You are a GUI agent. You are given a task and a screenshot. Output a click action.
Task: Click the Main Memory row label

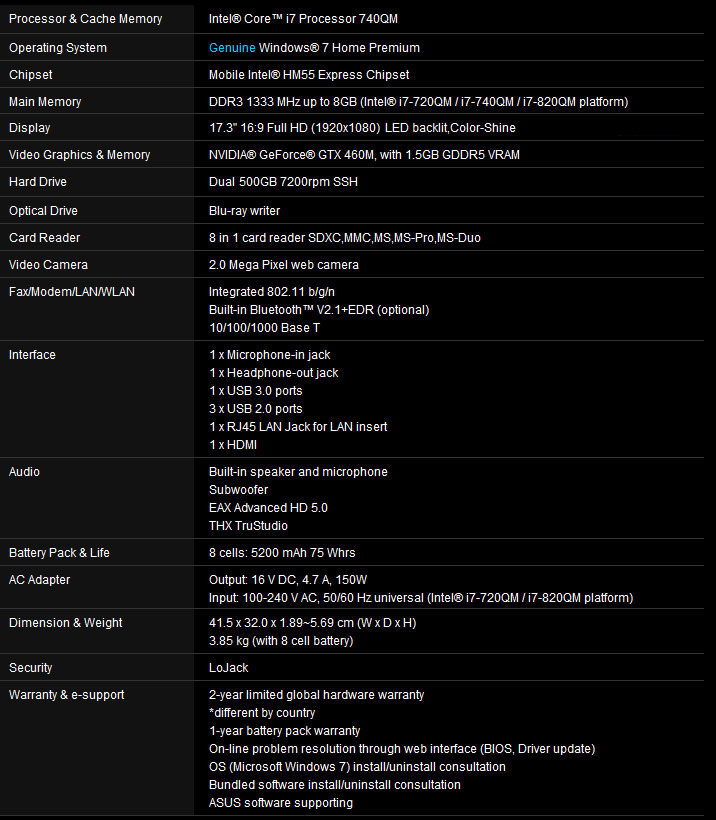(45, 102)
